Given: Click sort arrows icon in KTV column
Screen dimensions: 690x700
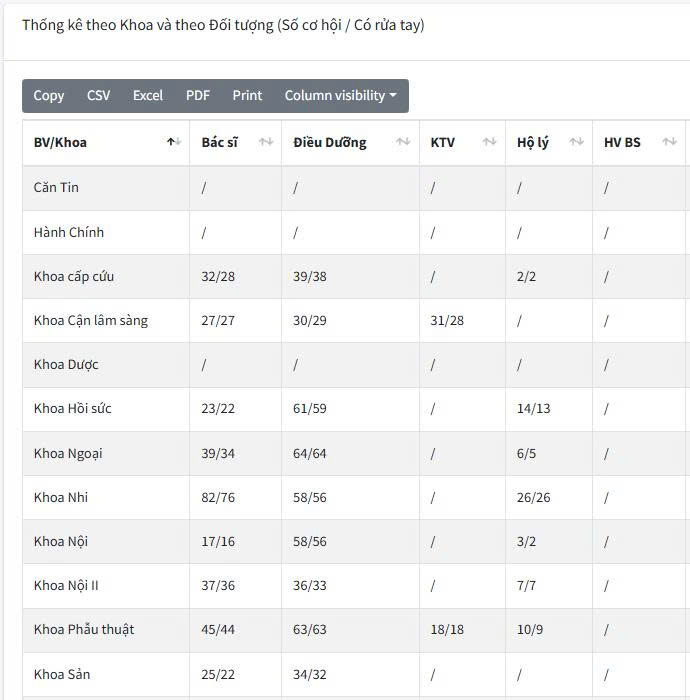Looking at the screenshot, I should point(489,142).
